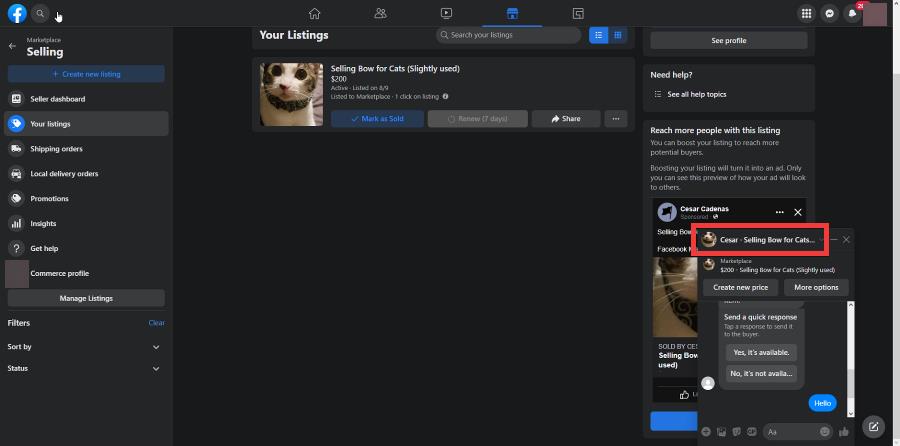The image size is (900, 446).
Task: Click Create new listing
Action: click(x=86, y=74)
